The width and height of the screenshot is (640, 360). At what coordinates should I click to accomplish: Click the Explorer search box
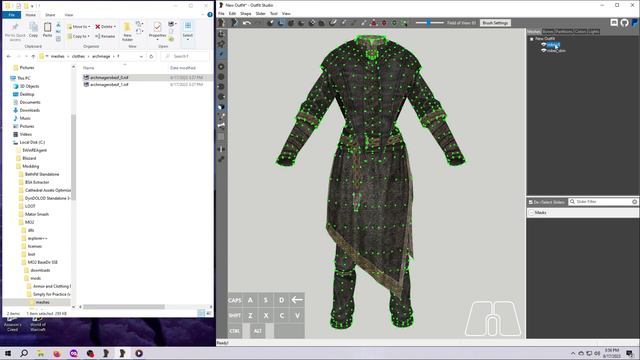[184, 56]
